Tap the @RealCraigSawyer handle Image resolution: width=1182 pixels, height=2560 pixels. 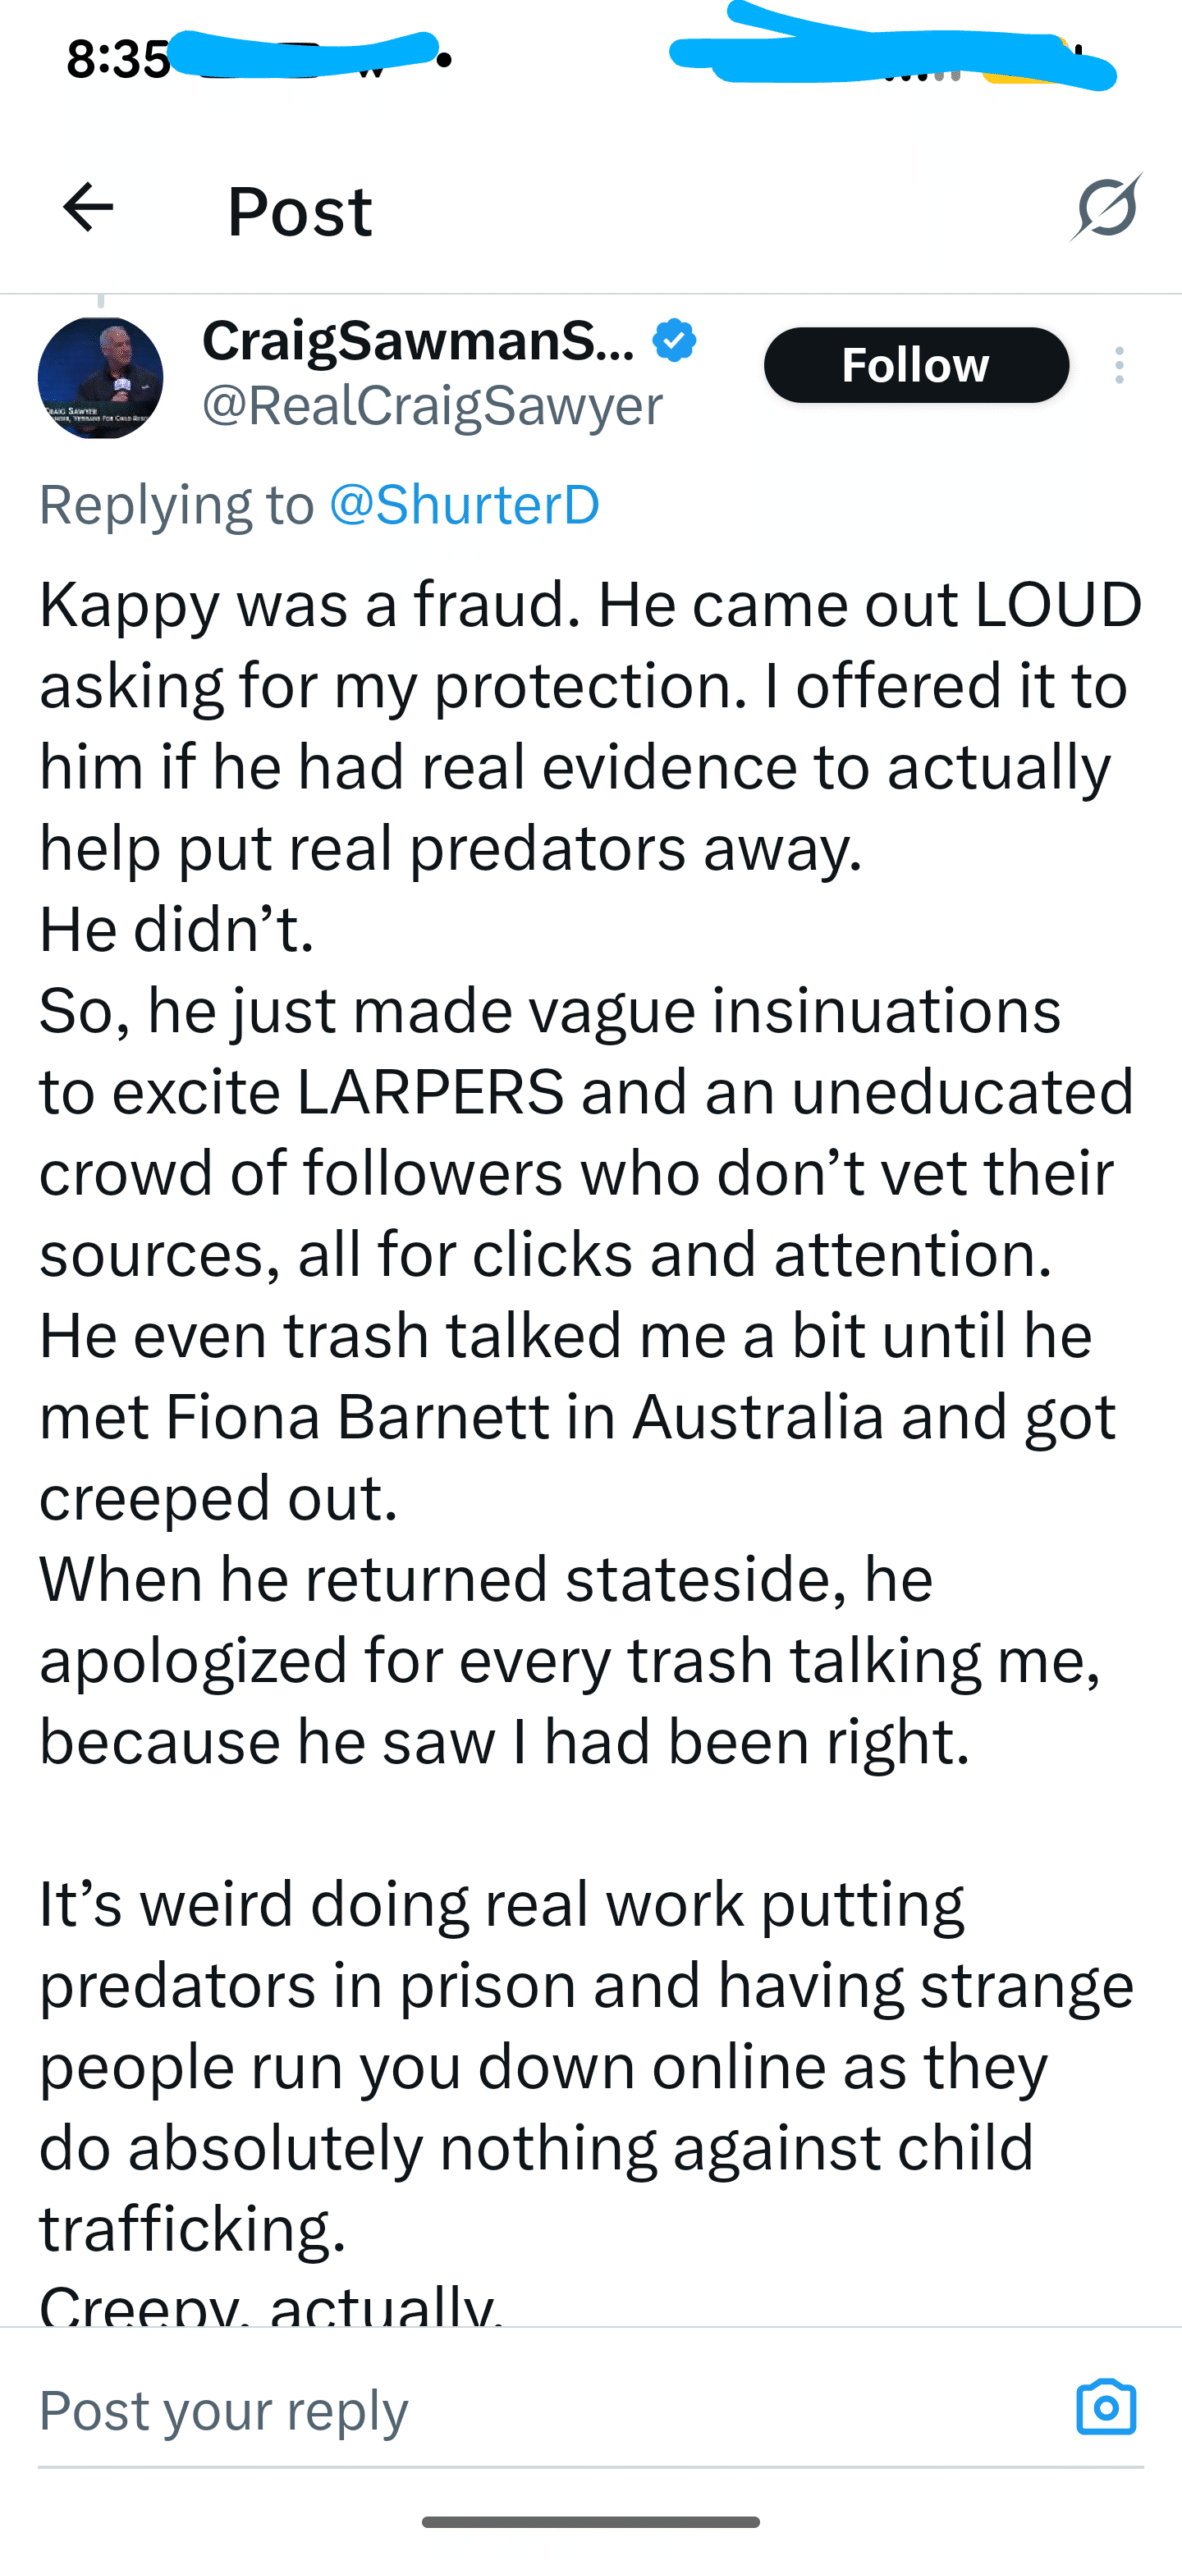[x=432, y=406]
